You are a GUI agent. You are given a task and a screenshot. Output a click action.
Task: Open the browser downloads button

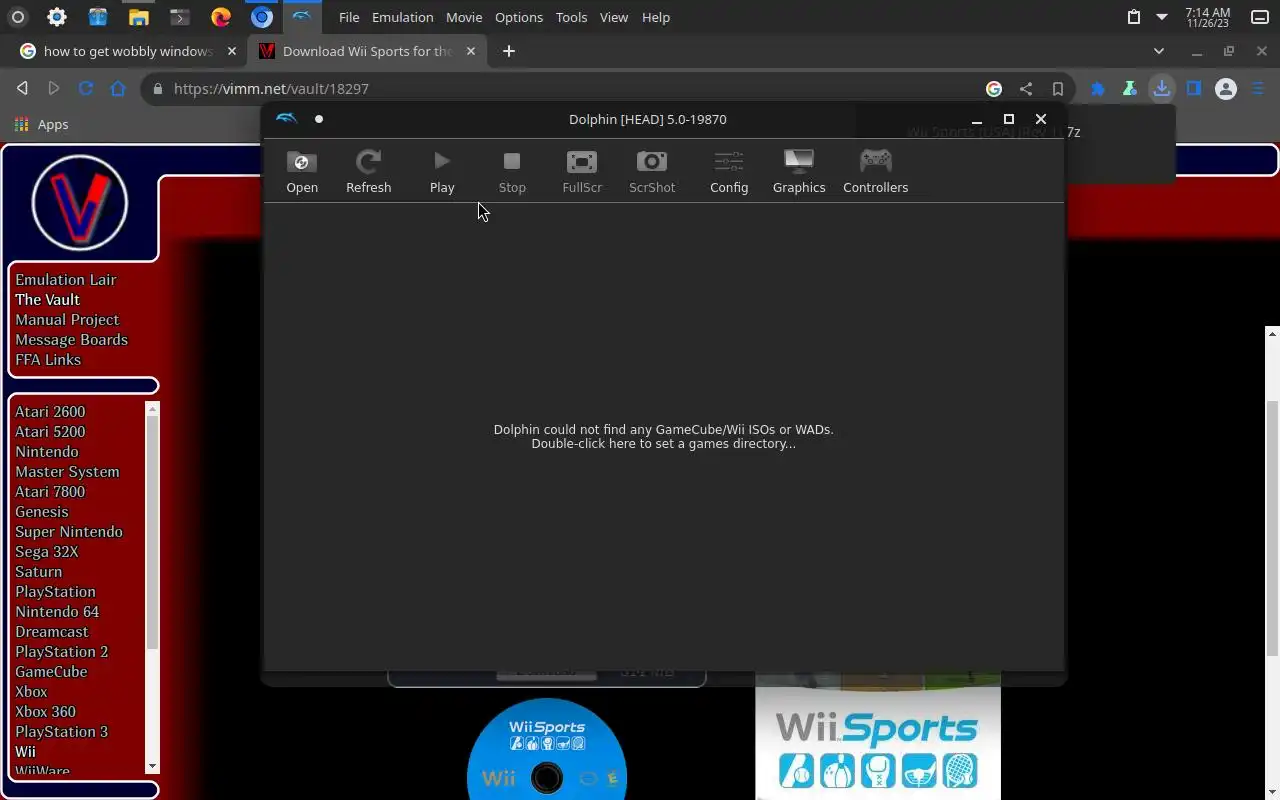1161,88
